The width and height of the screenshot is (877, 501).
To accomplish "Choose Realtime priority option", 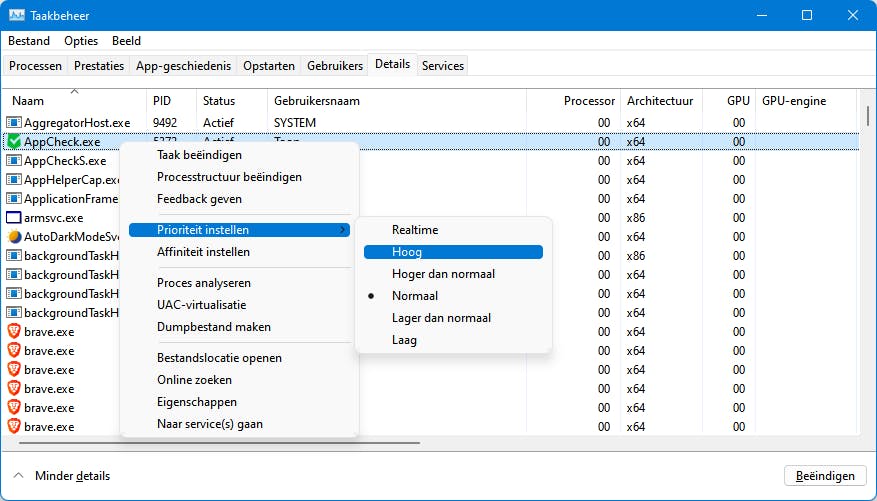I will pyautogui.click(x=414, y=230).
